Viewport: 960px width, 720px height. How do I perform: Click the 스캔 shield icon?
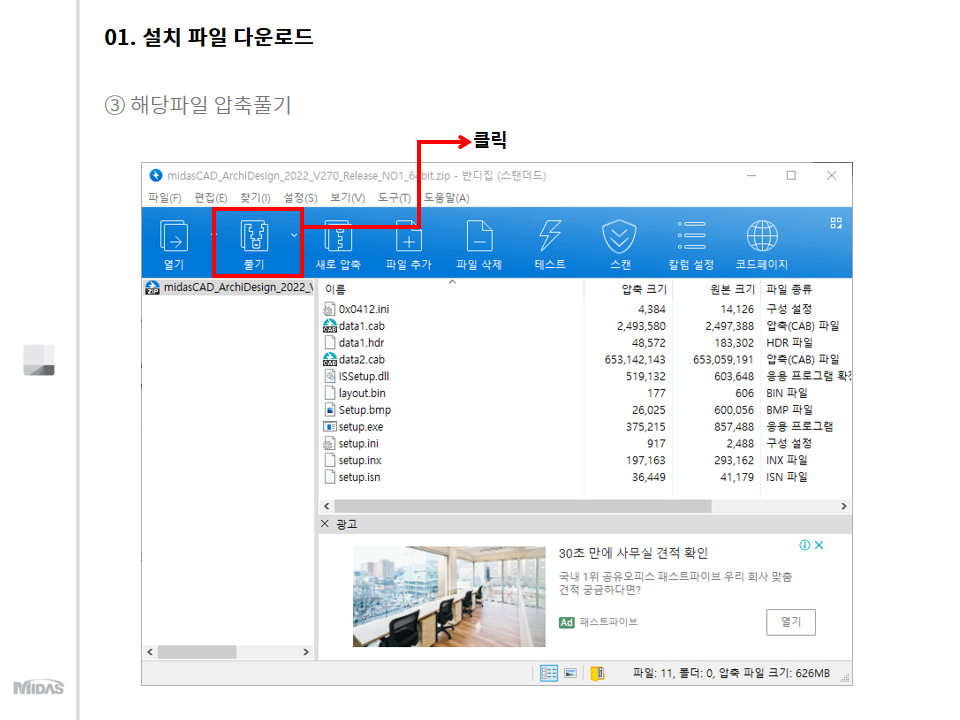coord(620,236)
